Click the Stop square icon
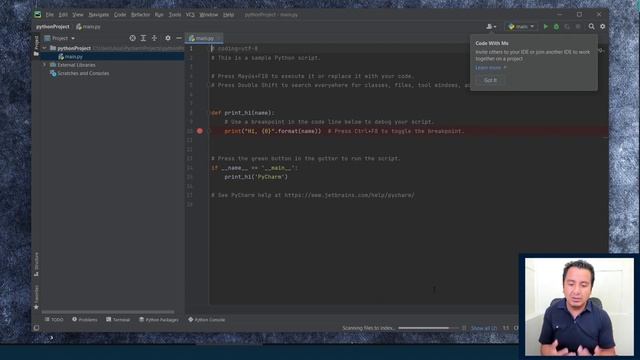Screen dimensions: 640x360 pos(578,27)
